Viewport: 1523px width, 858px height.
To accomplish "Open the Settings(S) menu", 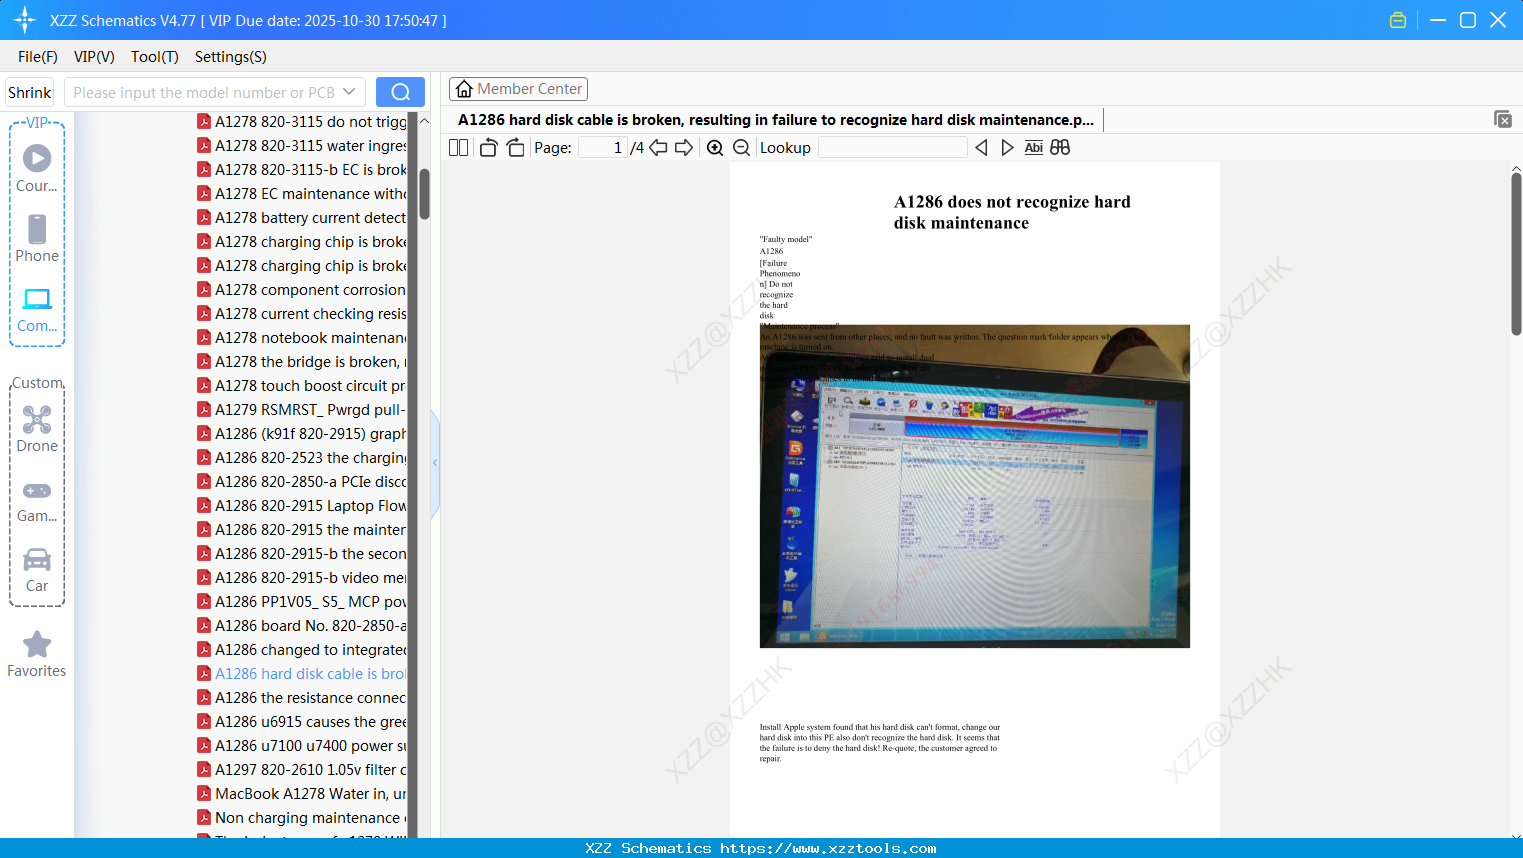I will coord(231,57).
